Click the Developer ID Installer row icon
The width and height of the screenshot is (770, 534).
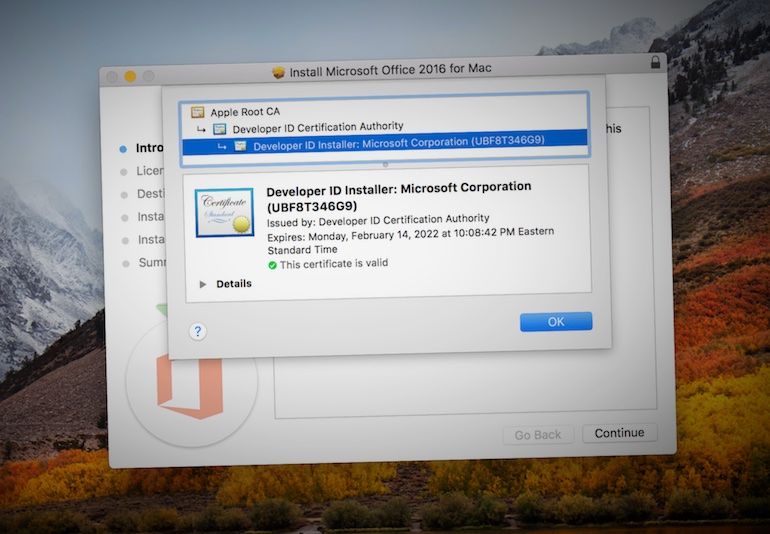pyautogui.click(x=241, y=145)
